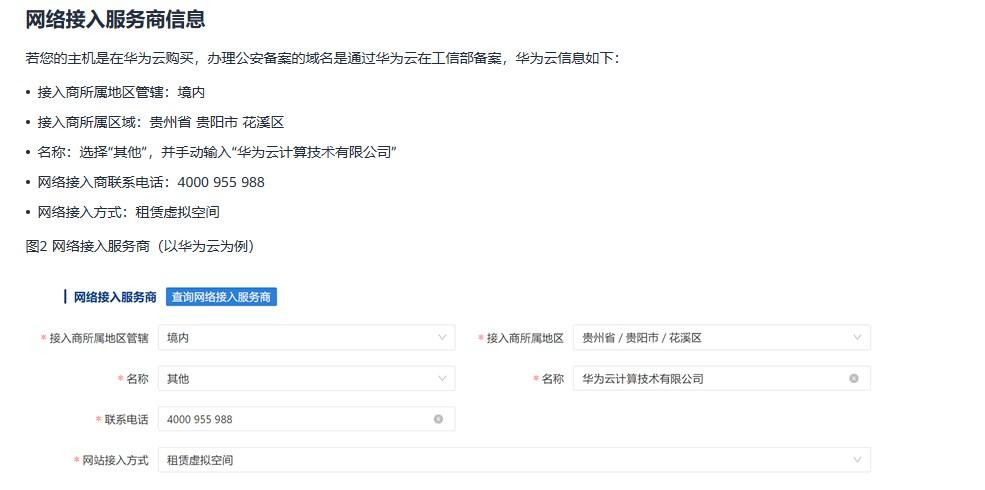Click the bullet 网络接入商联系电话：4000 955 988
Viewport: 985px width, 490px height.
click(x=151, y=182)
